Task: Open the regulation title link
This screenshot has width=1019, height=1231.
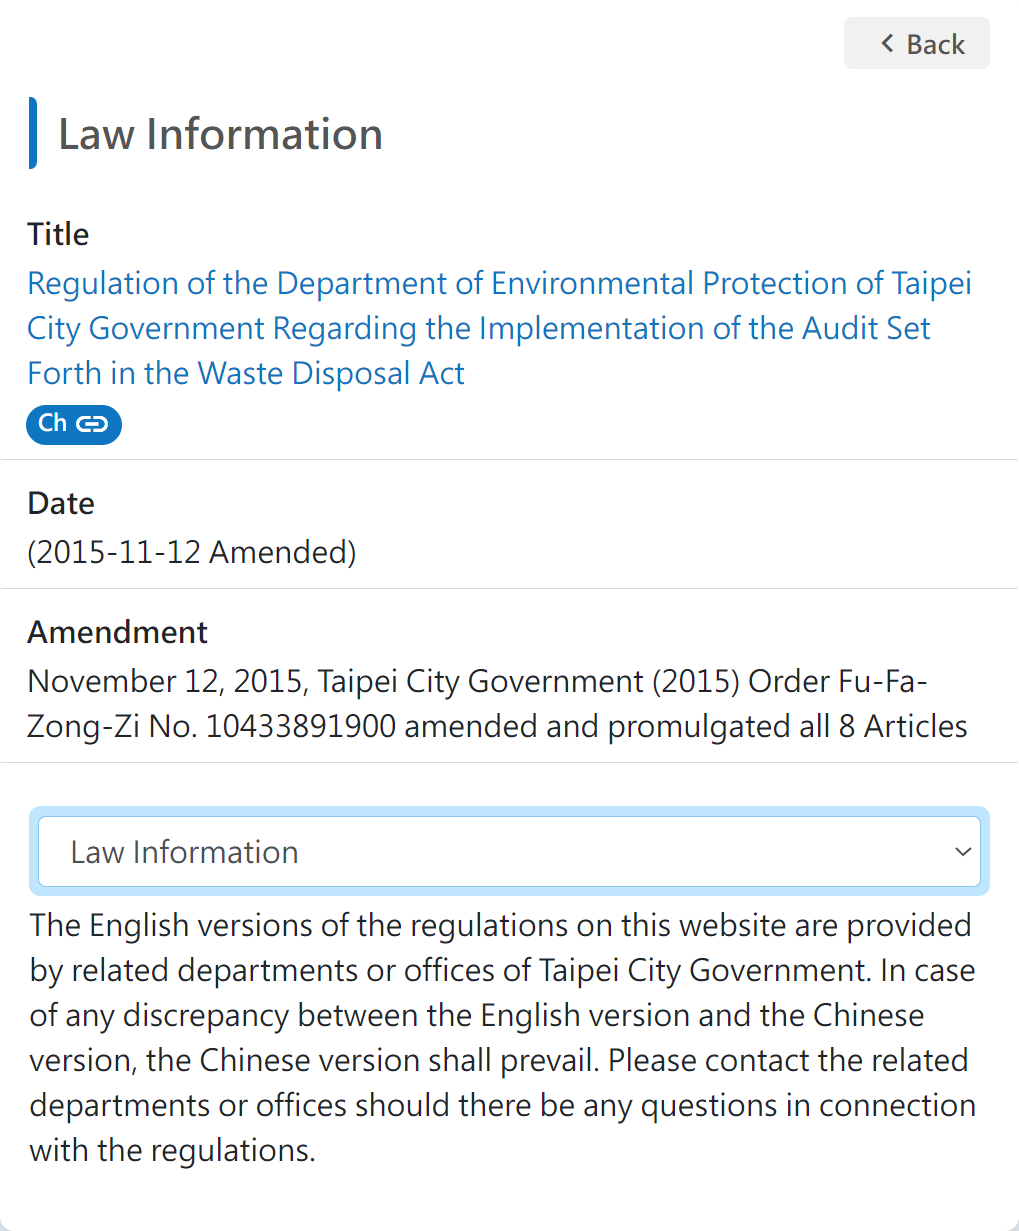Action: click(498, 328)
